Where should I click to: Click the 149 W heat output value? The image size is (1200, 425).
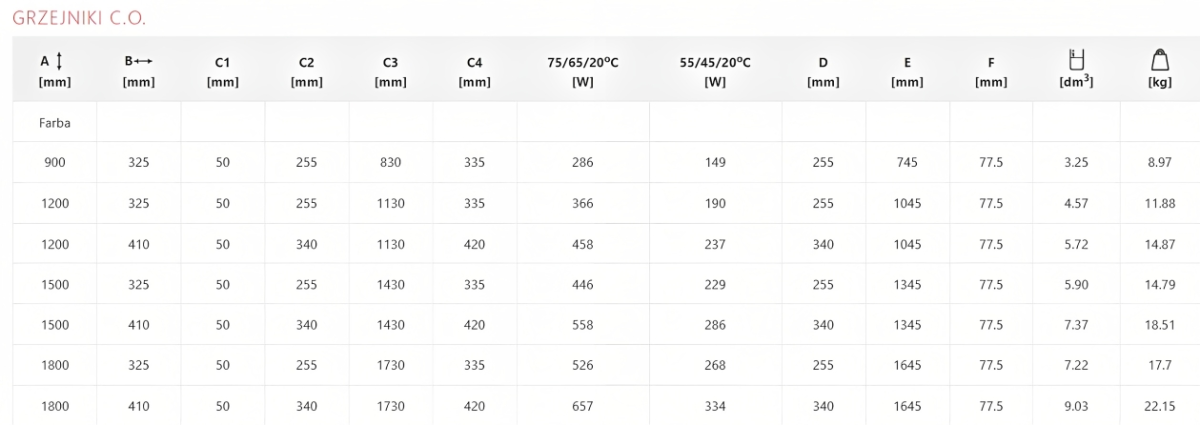[715, 162]
